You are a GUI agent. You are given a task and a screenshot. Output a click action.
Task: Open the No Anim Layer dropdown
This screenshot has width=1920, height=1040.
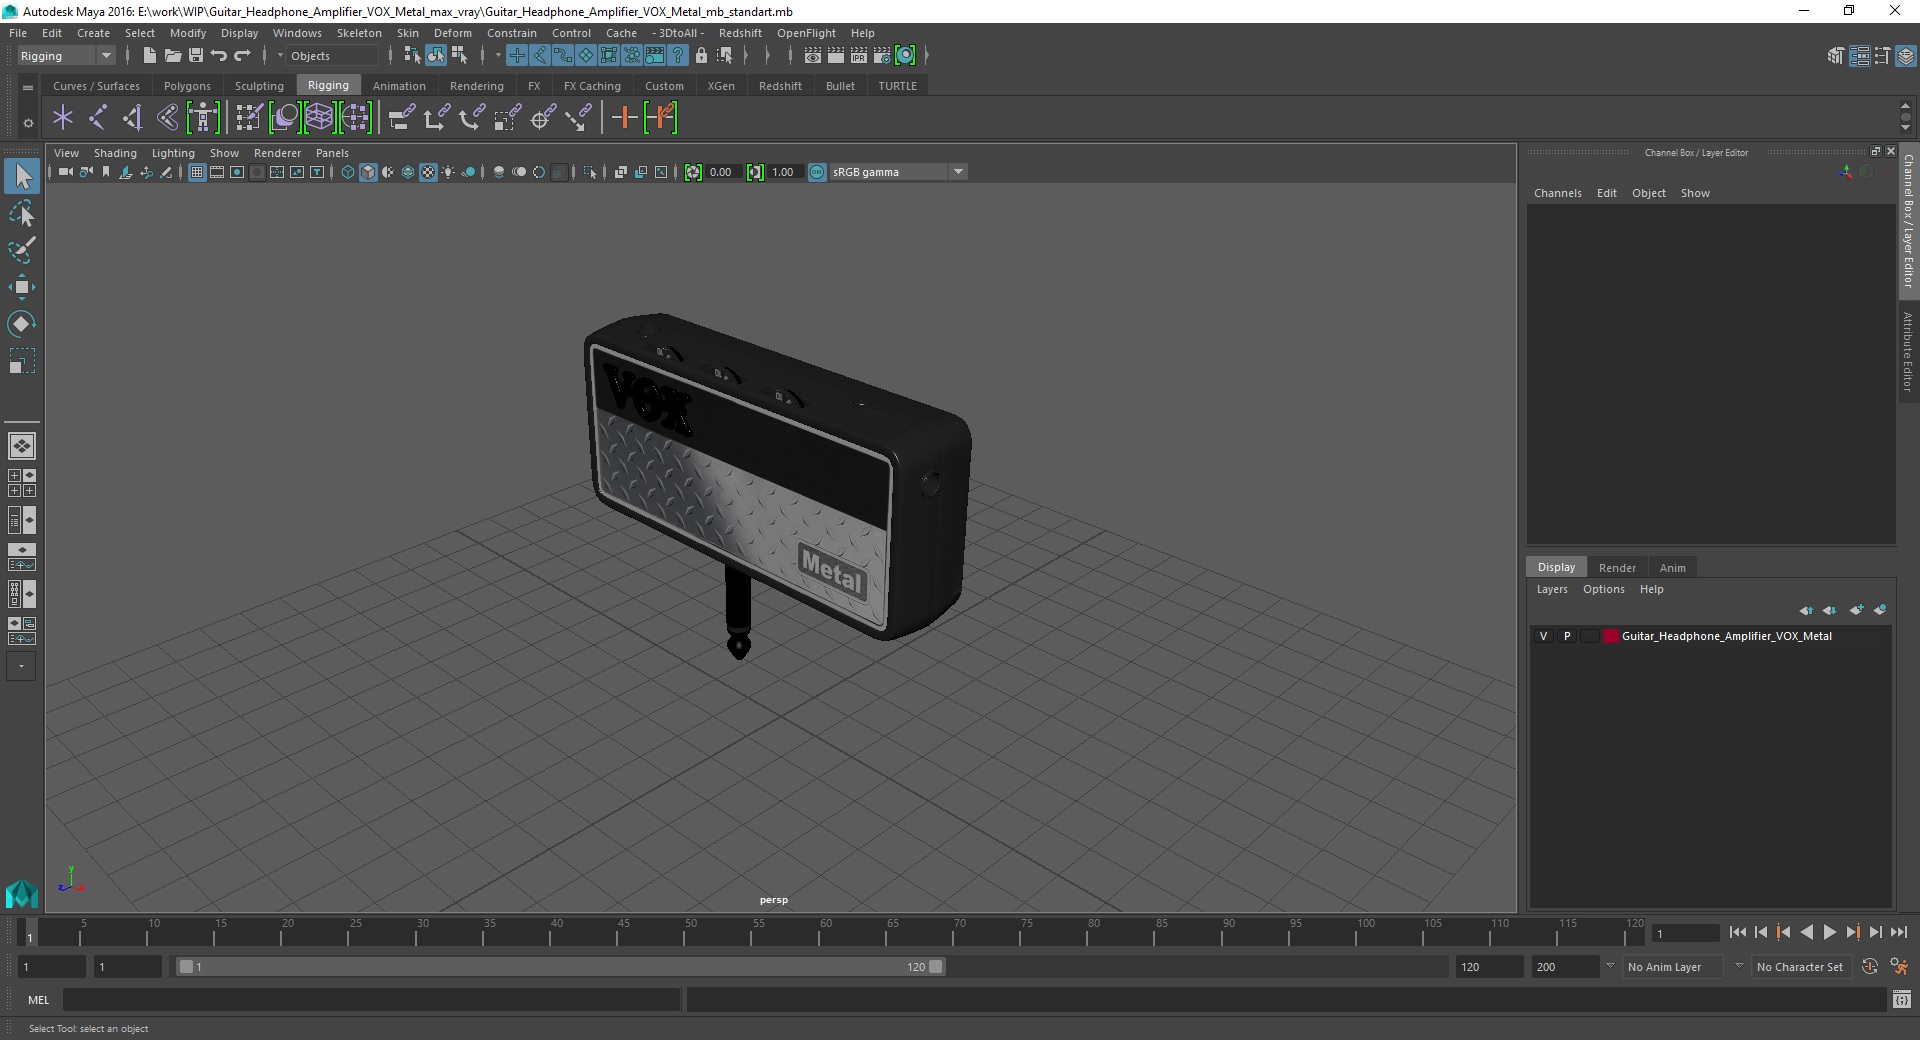coord(1674,967)
